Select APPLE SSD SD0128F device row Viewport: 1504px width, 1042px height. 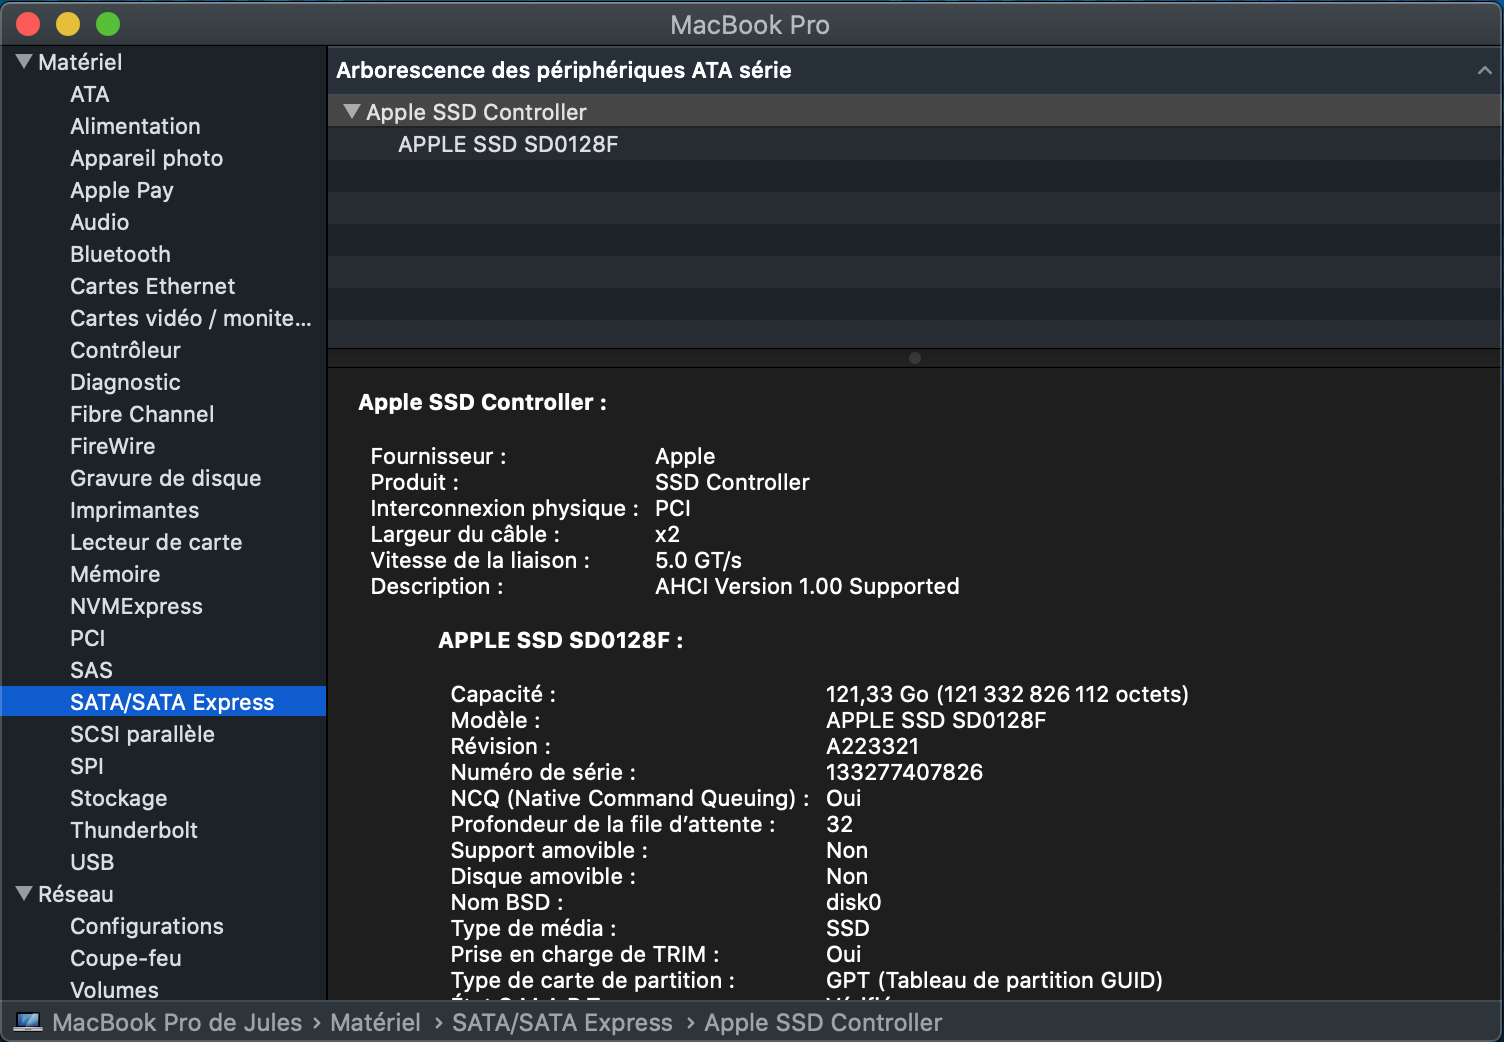[508, 144]
